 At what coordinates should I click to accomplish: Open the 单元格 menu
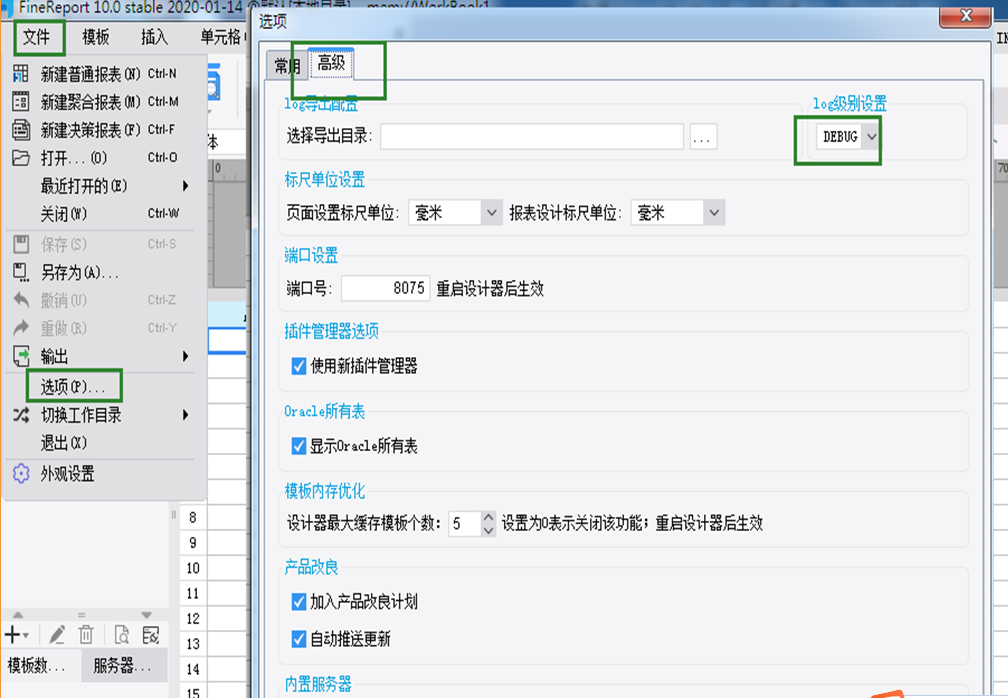[220, 37]
